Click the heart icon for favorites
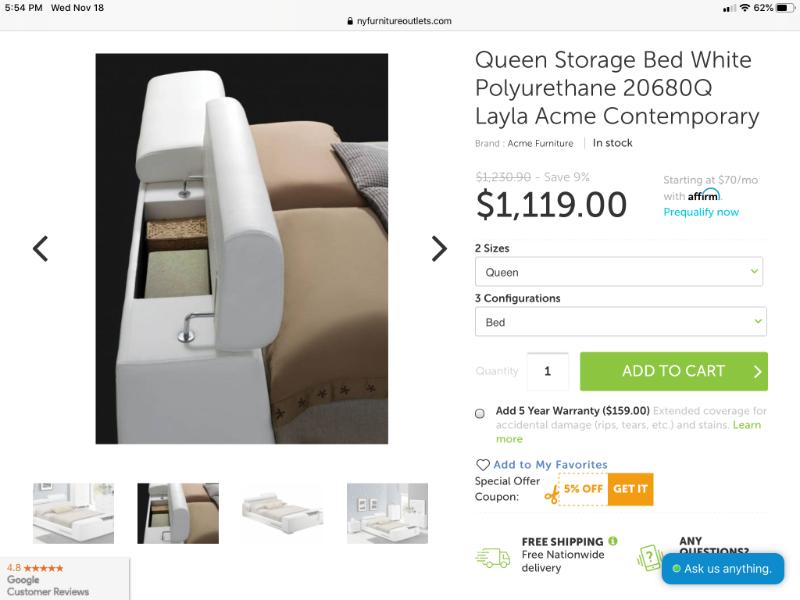800x600 pixels. coord(483,465)
